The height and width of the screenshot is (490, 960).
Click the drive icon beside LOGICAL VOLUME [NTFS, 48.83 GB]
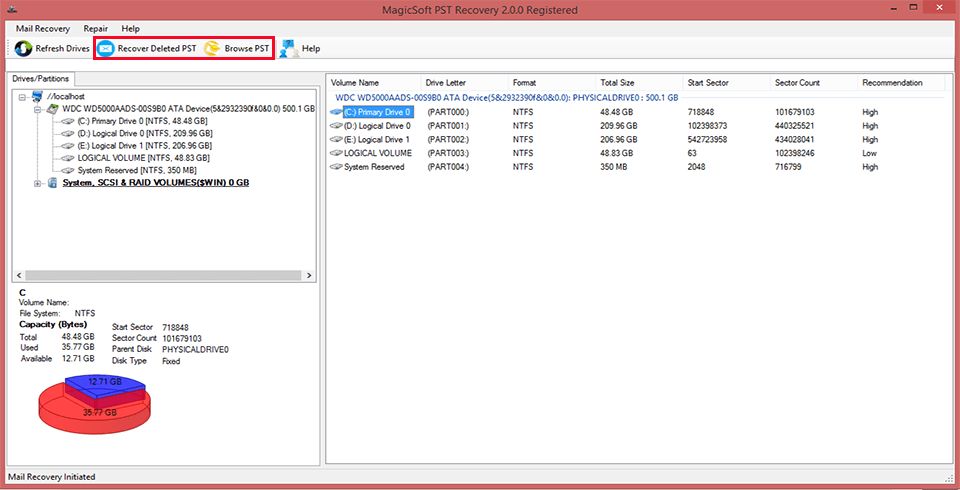point(68,158)
